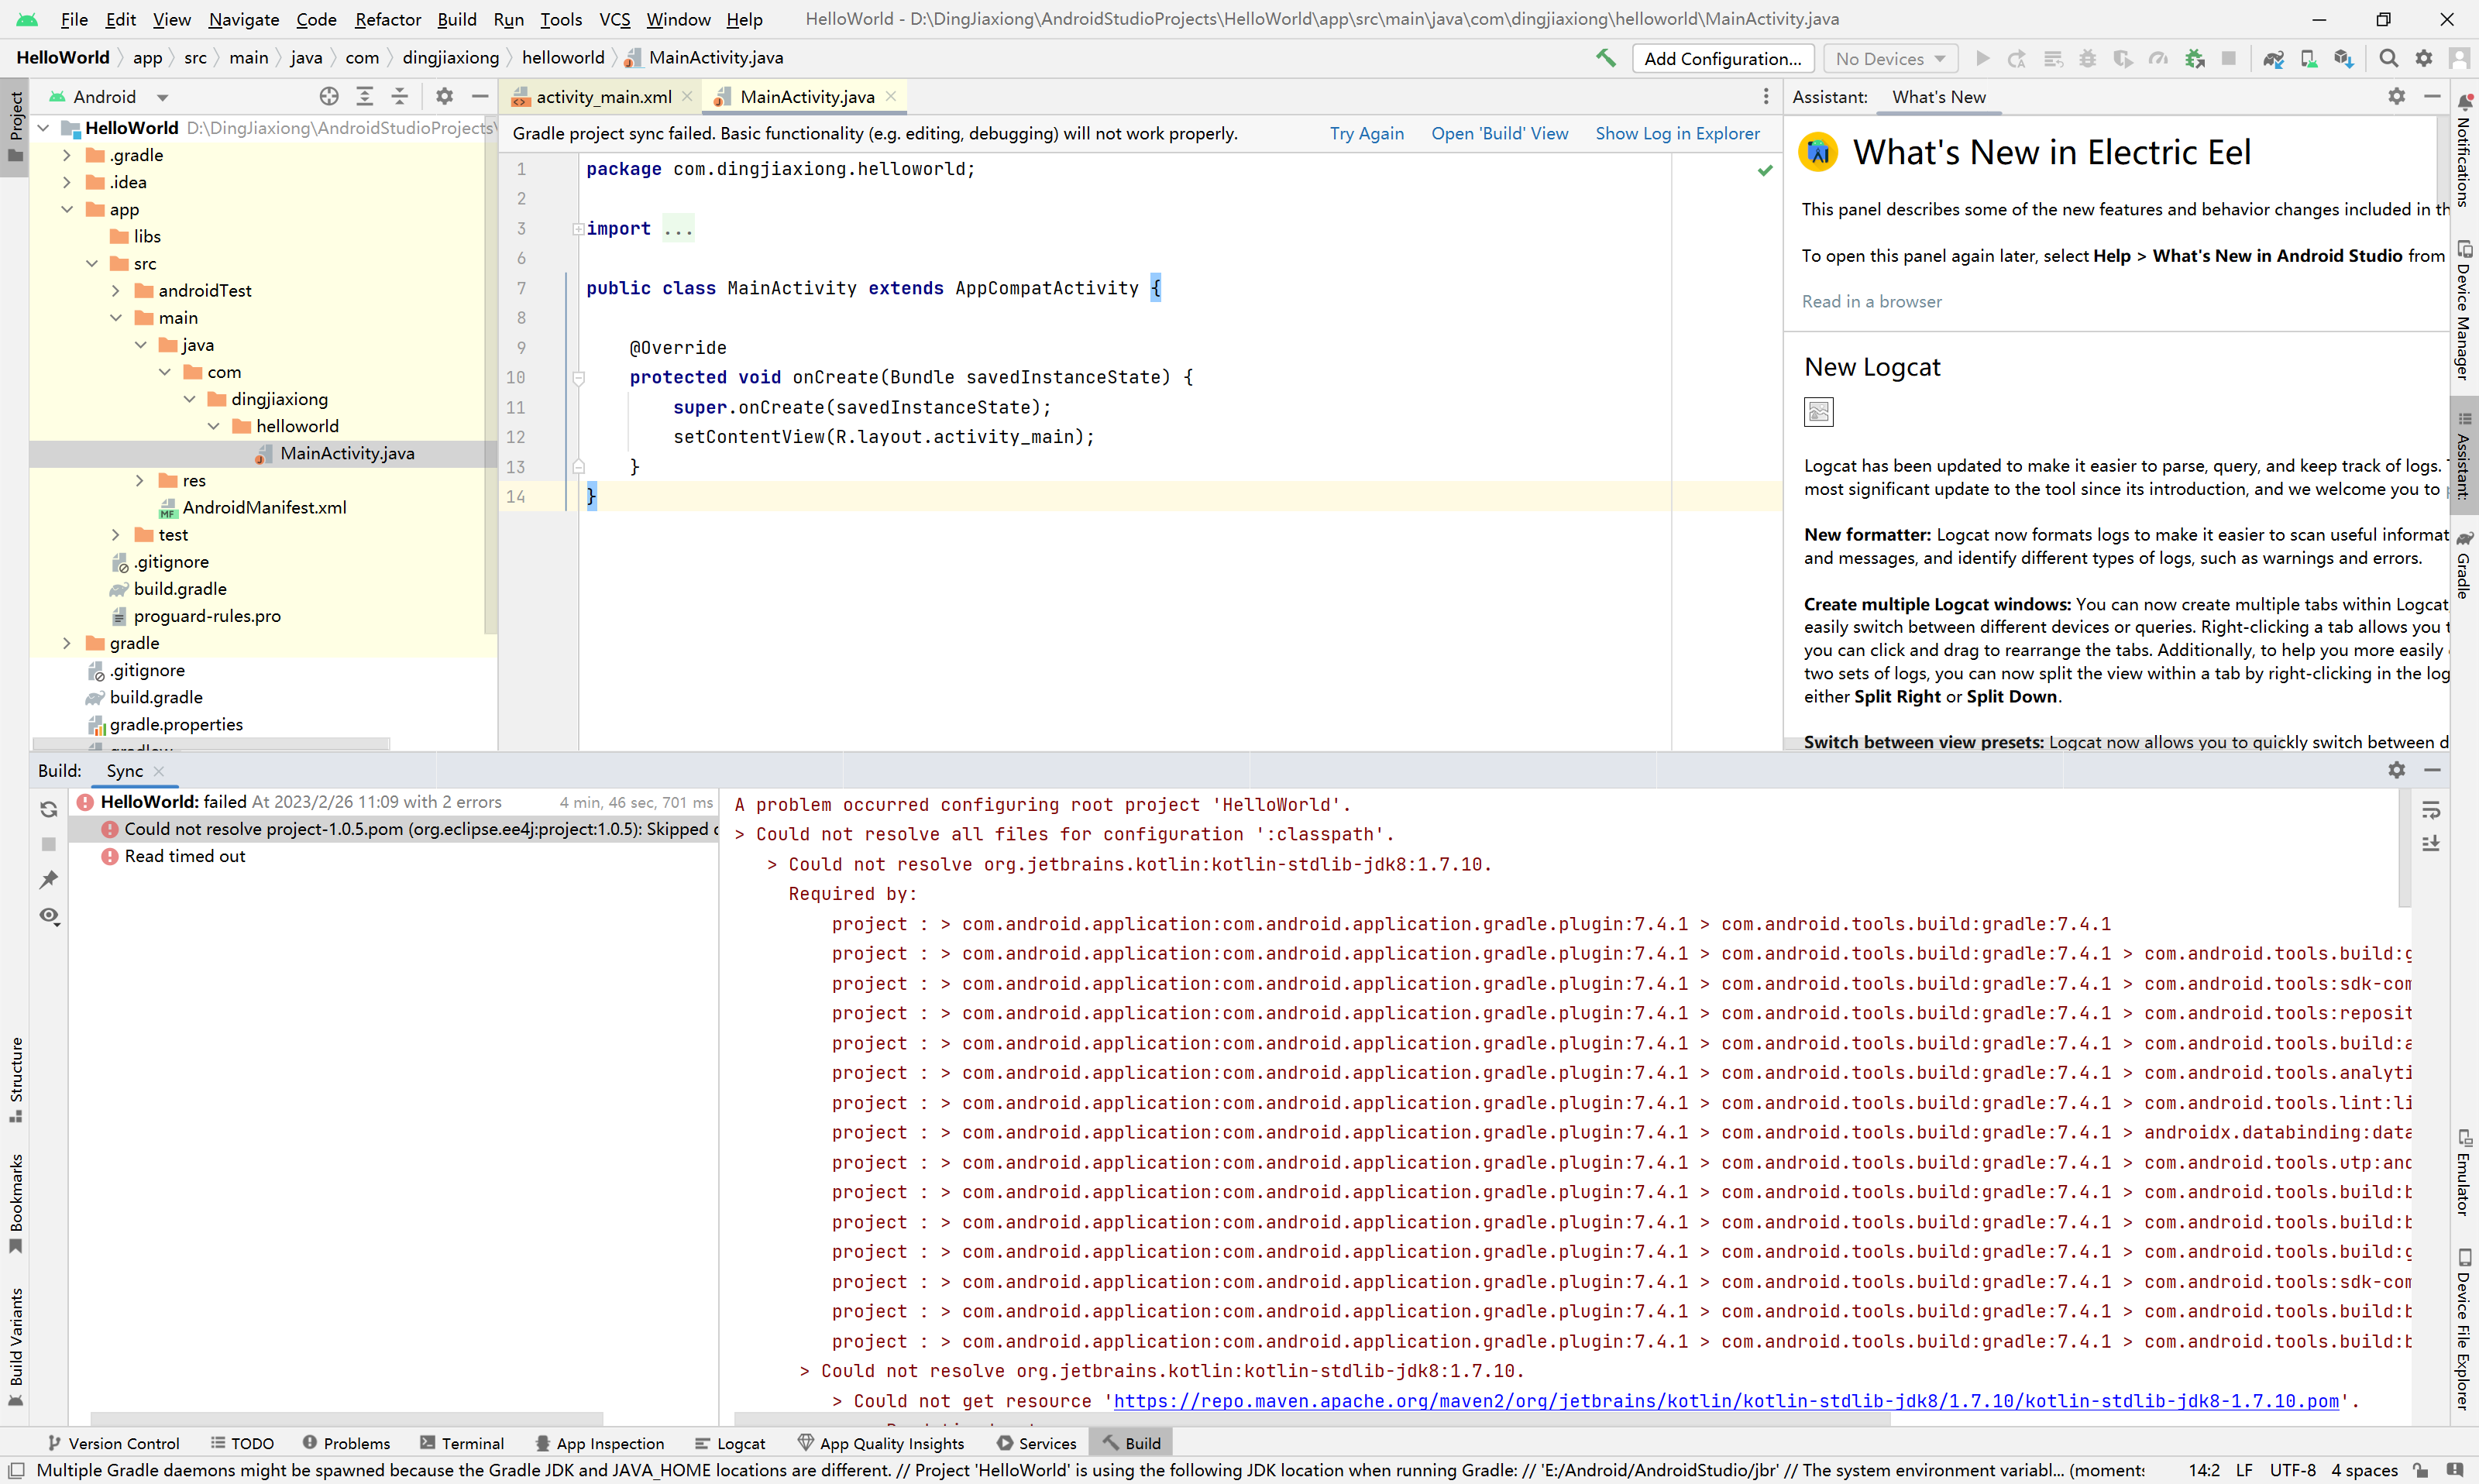Click Open Build View button
The width and height of the screenshot is (2479, 1484).
coord(1498,132)
